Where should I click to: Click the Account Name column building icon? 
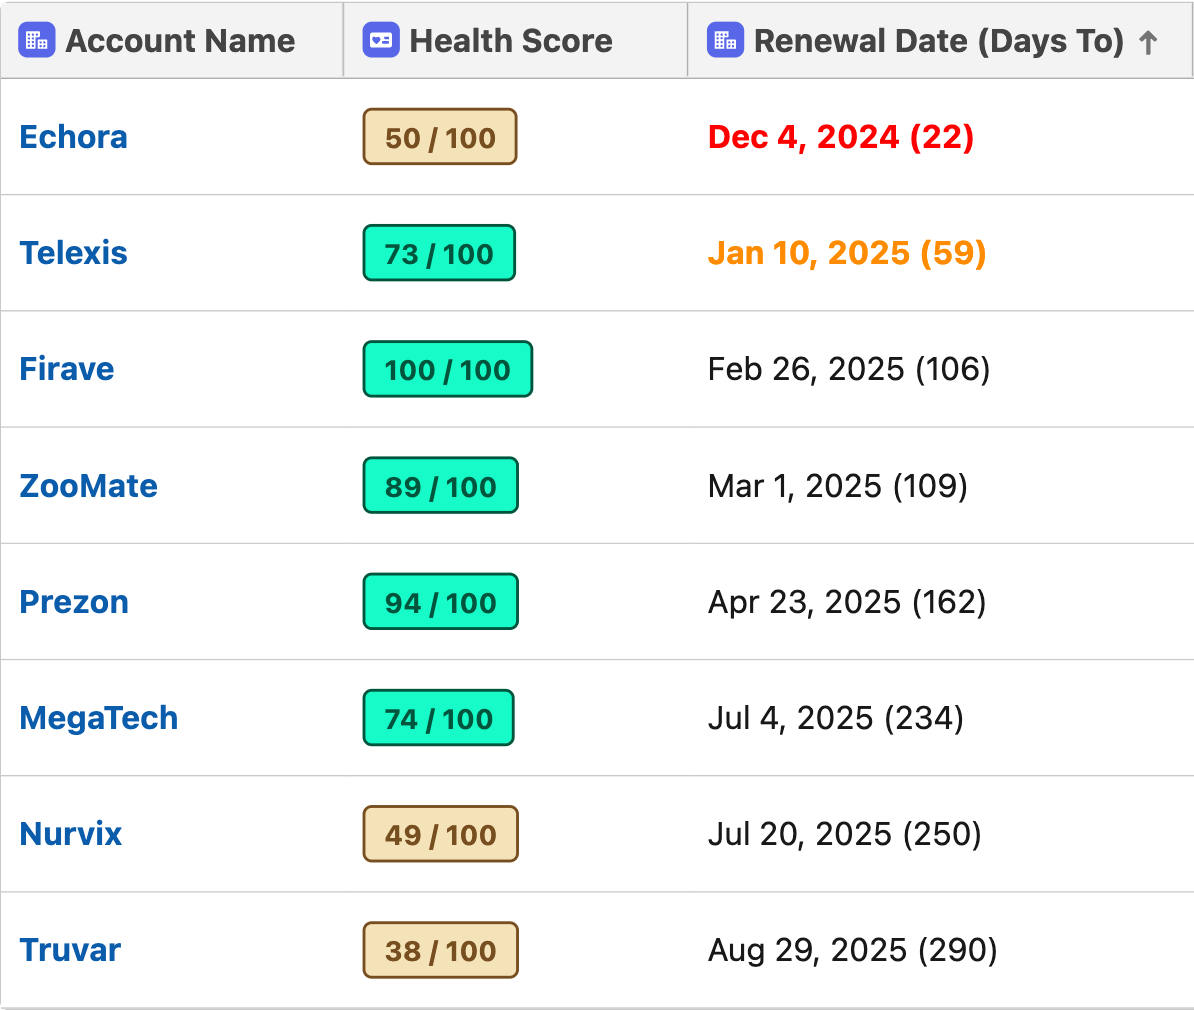click(x=37, y=40)
